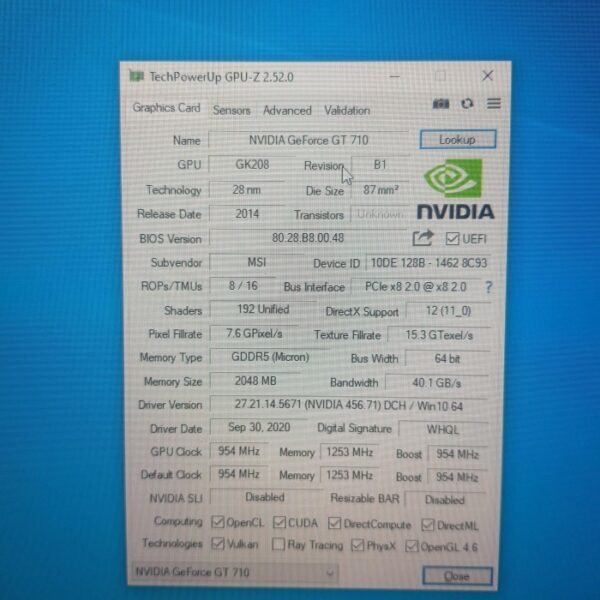This screenshot has height=600, width=600.
Task: Toggle the Ray Tracing checkbox
Action: pos(278,544)
